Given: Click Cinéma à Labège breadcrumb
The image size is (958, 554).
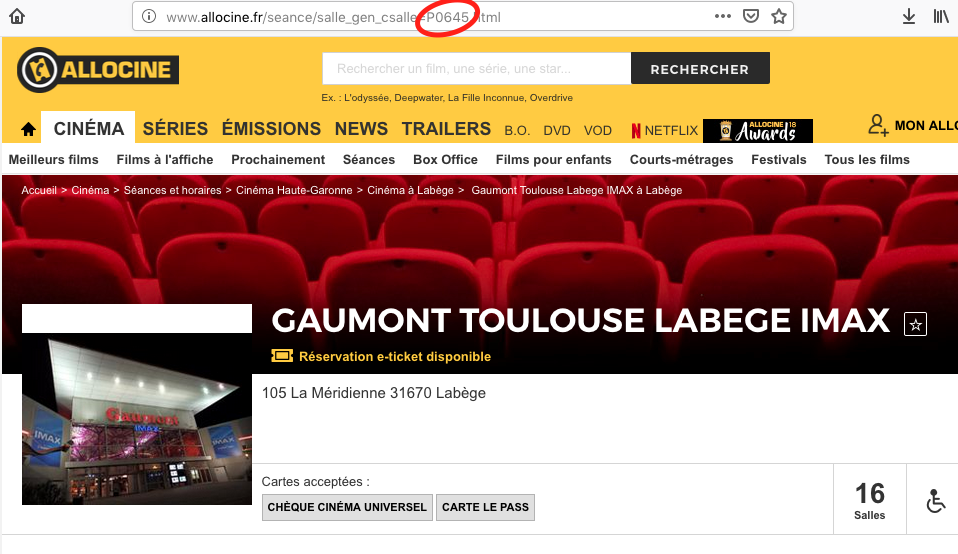Looking at the screenshot, I should click(410, 190).
